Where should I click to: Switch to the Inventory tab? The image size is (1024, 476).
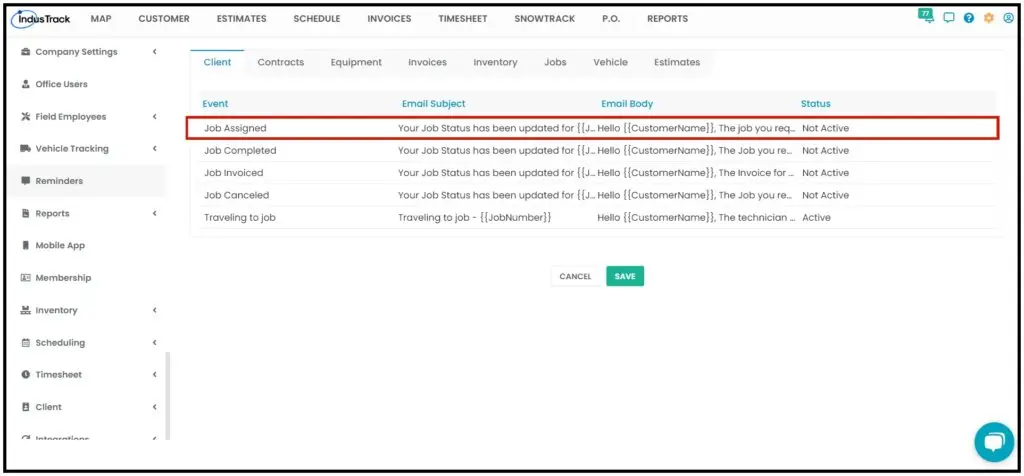click(x=496, y=62)
